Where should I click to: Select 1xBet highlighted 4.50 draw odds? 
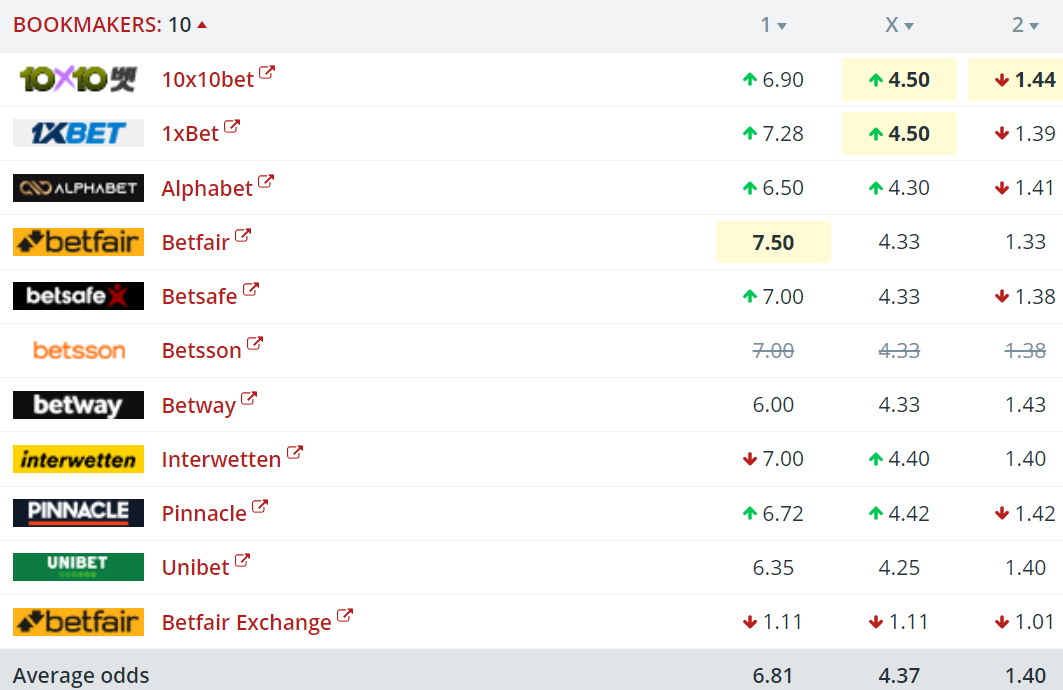coord(899,134)
